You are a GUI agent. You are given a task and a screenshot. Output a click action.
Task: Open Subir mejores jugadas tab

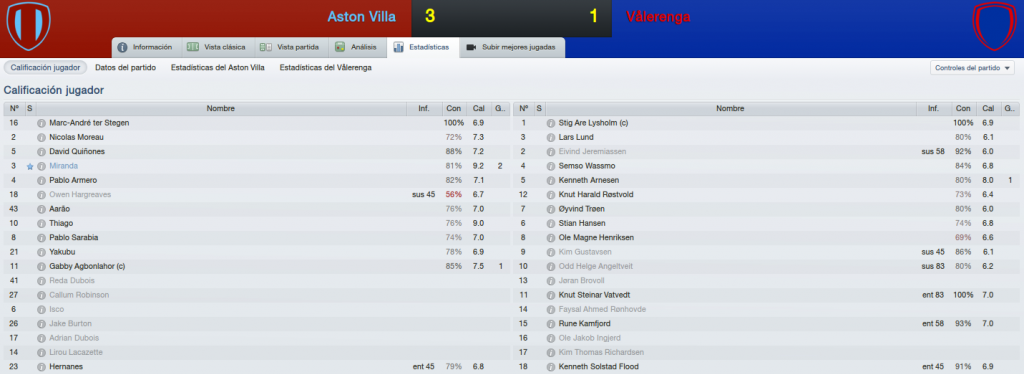pyautogui.click(x=512, y=48)
